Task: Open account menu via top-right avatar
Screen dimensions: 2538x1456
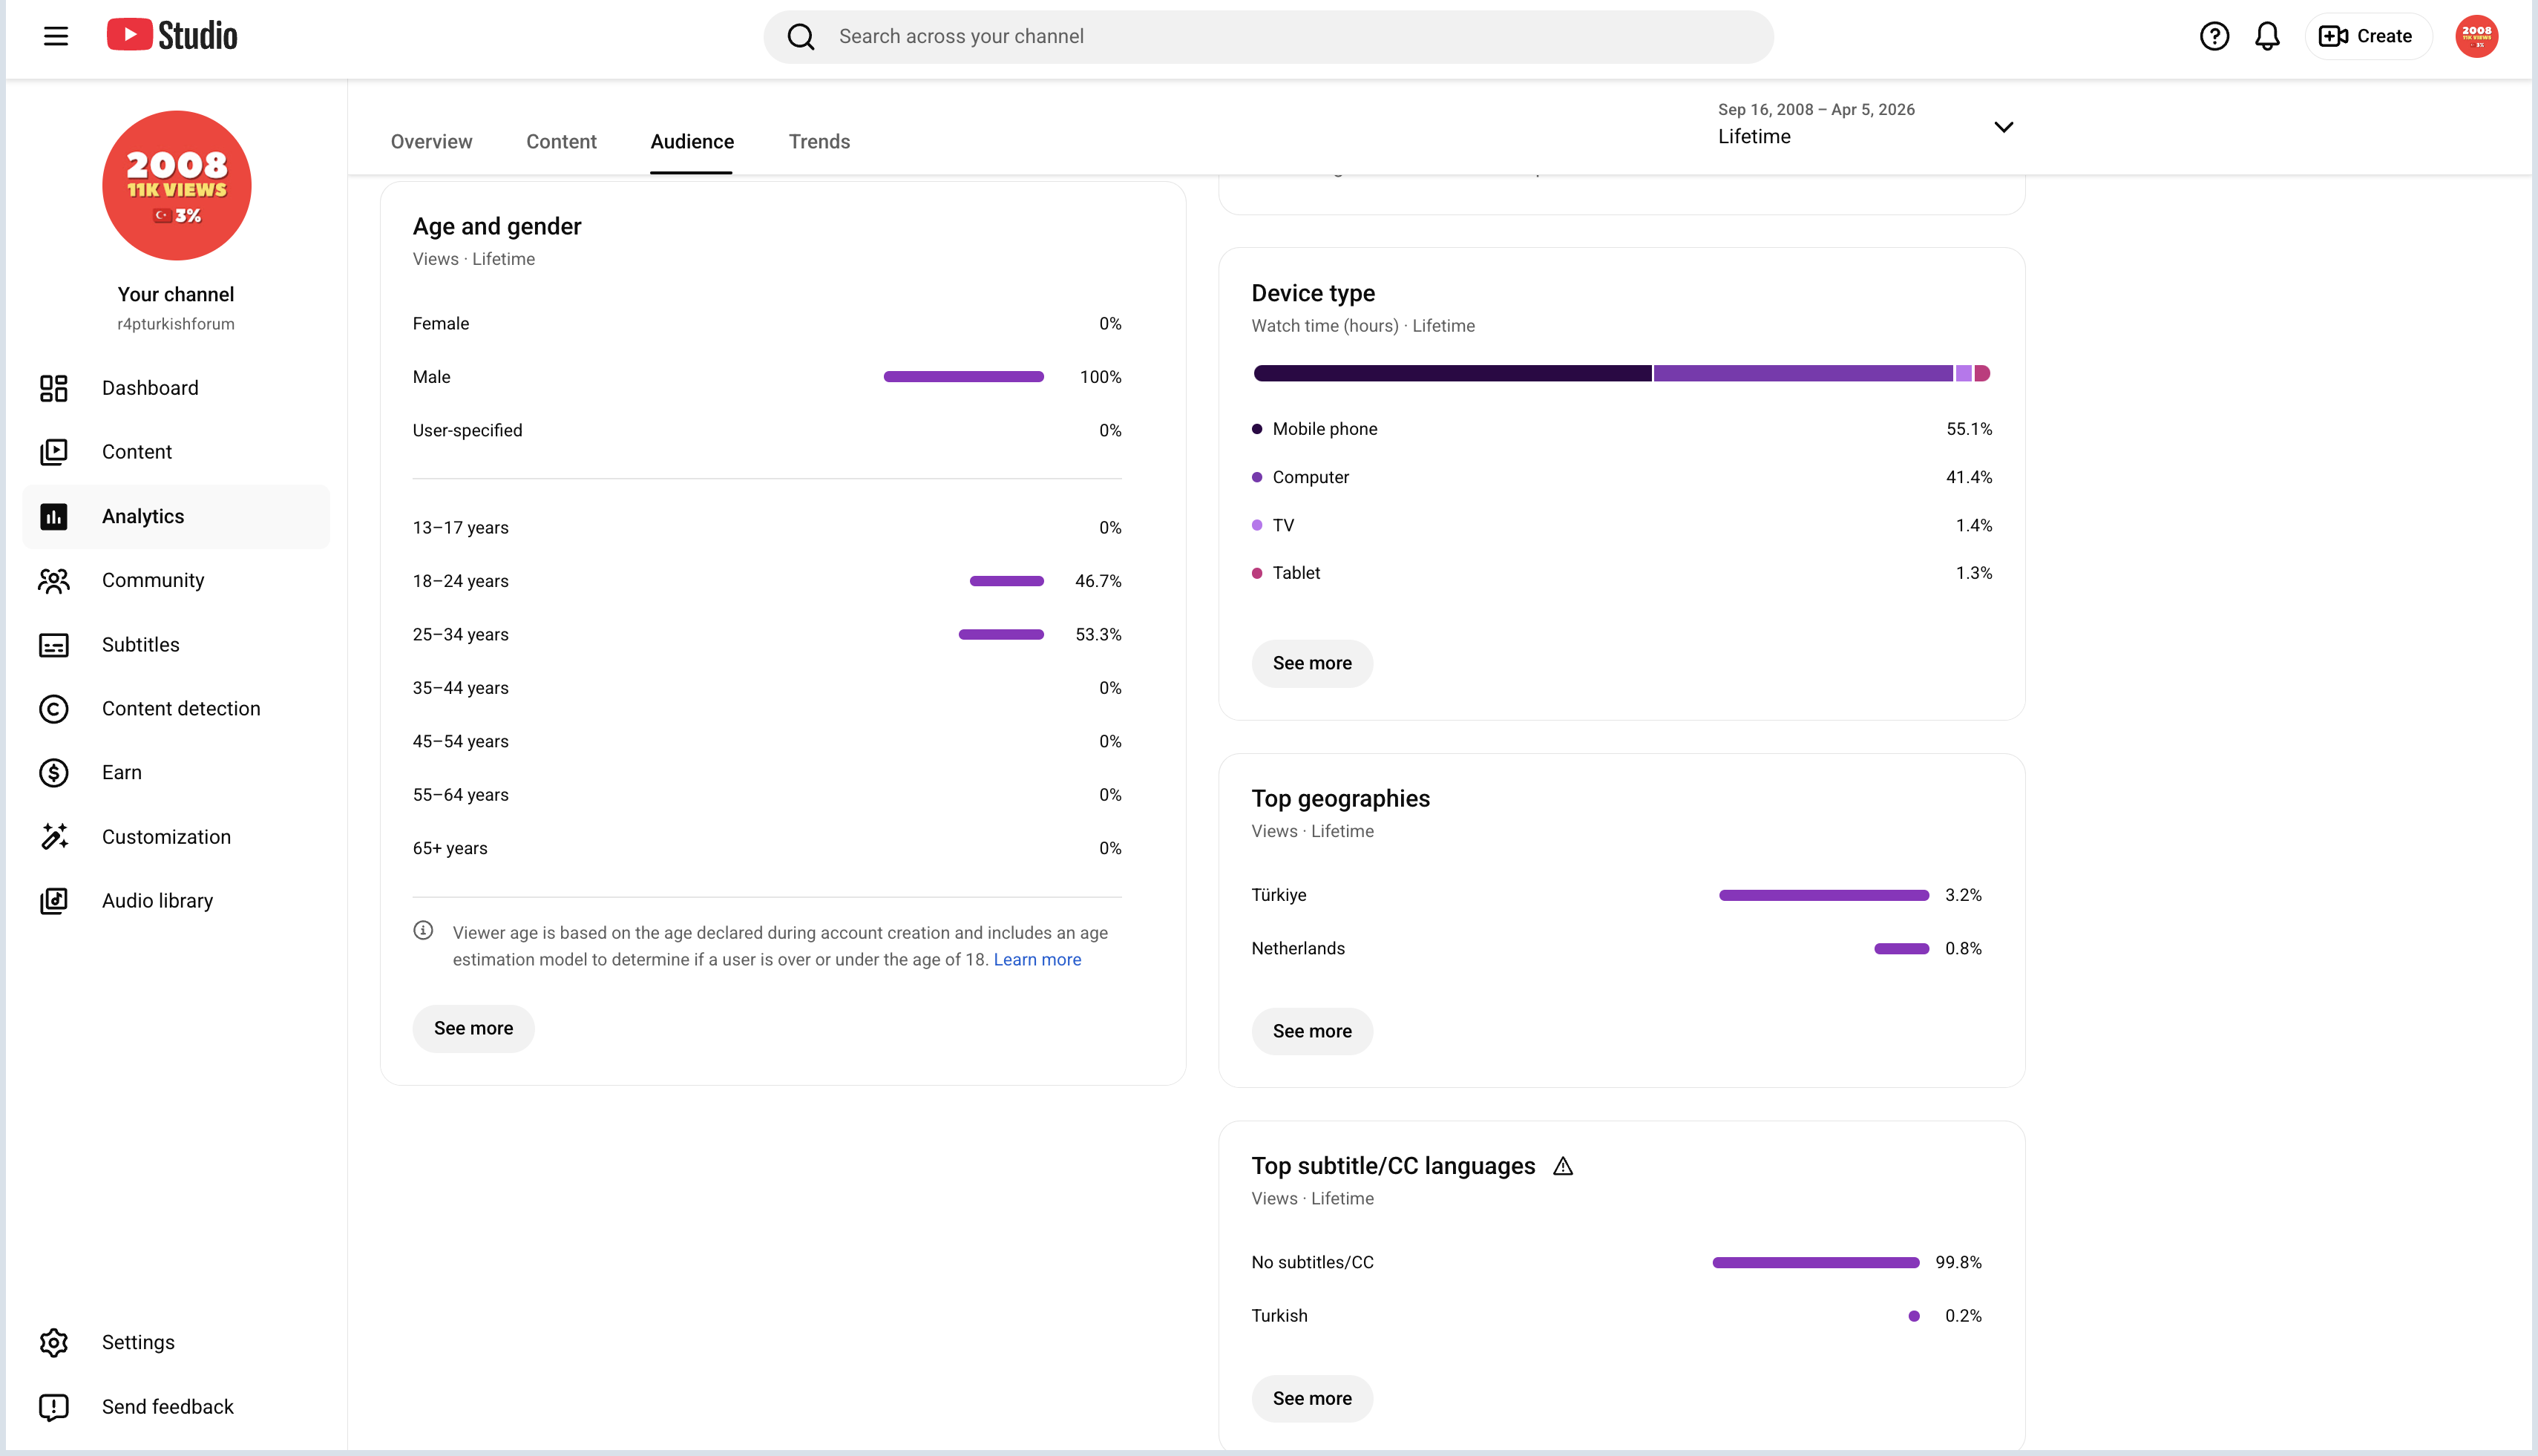Action: coord(2476,37)
